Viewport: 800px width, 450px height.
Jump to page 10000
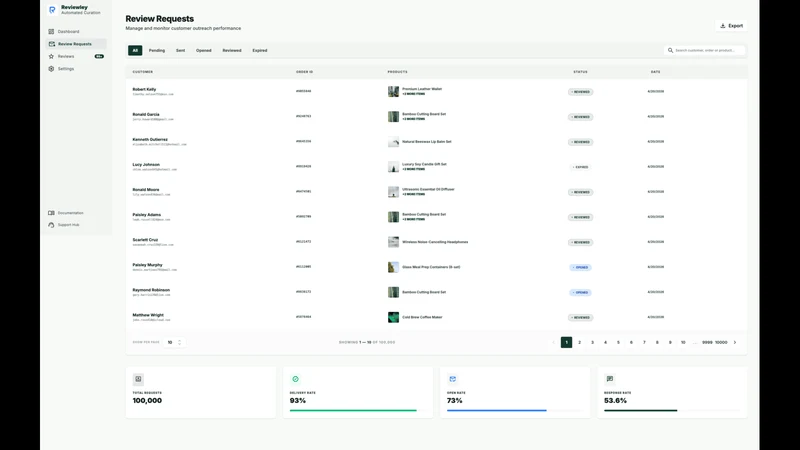pyautogui.click(x=721, y=342)
